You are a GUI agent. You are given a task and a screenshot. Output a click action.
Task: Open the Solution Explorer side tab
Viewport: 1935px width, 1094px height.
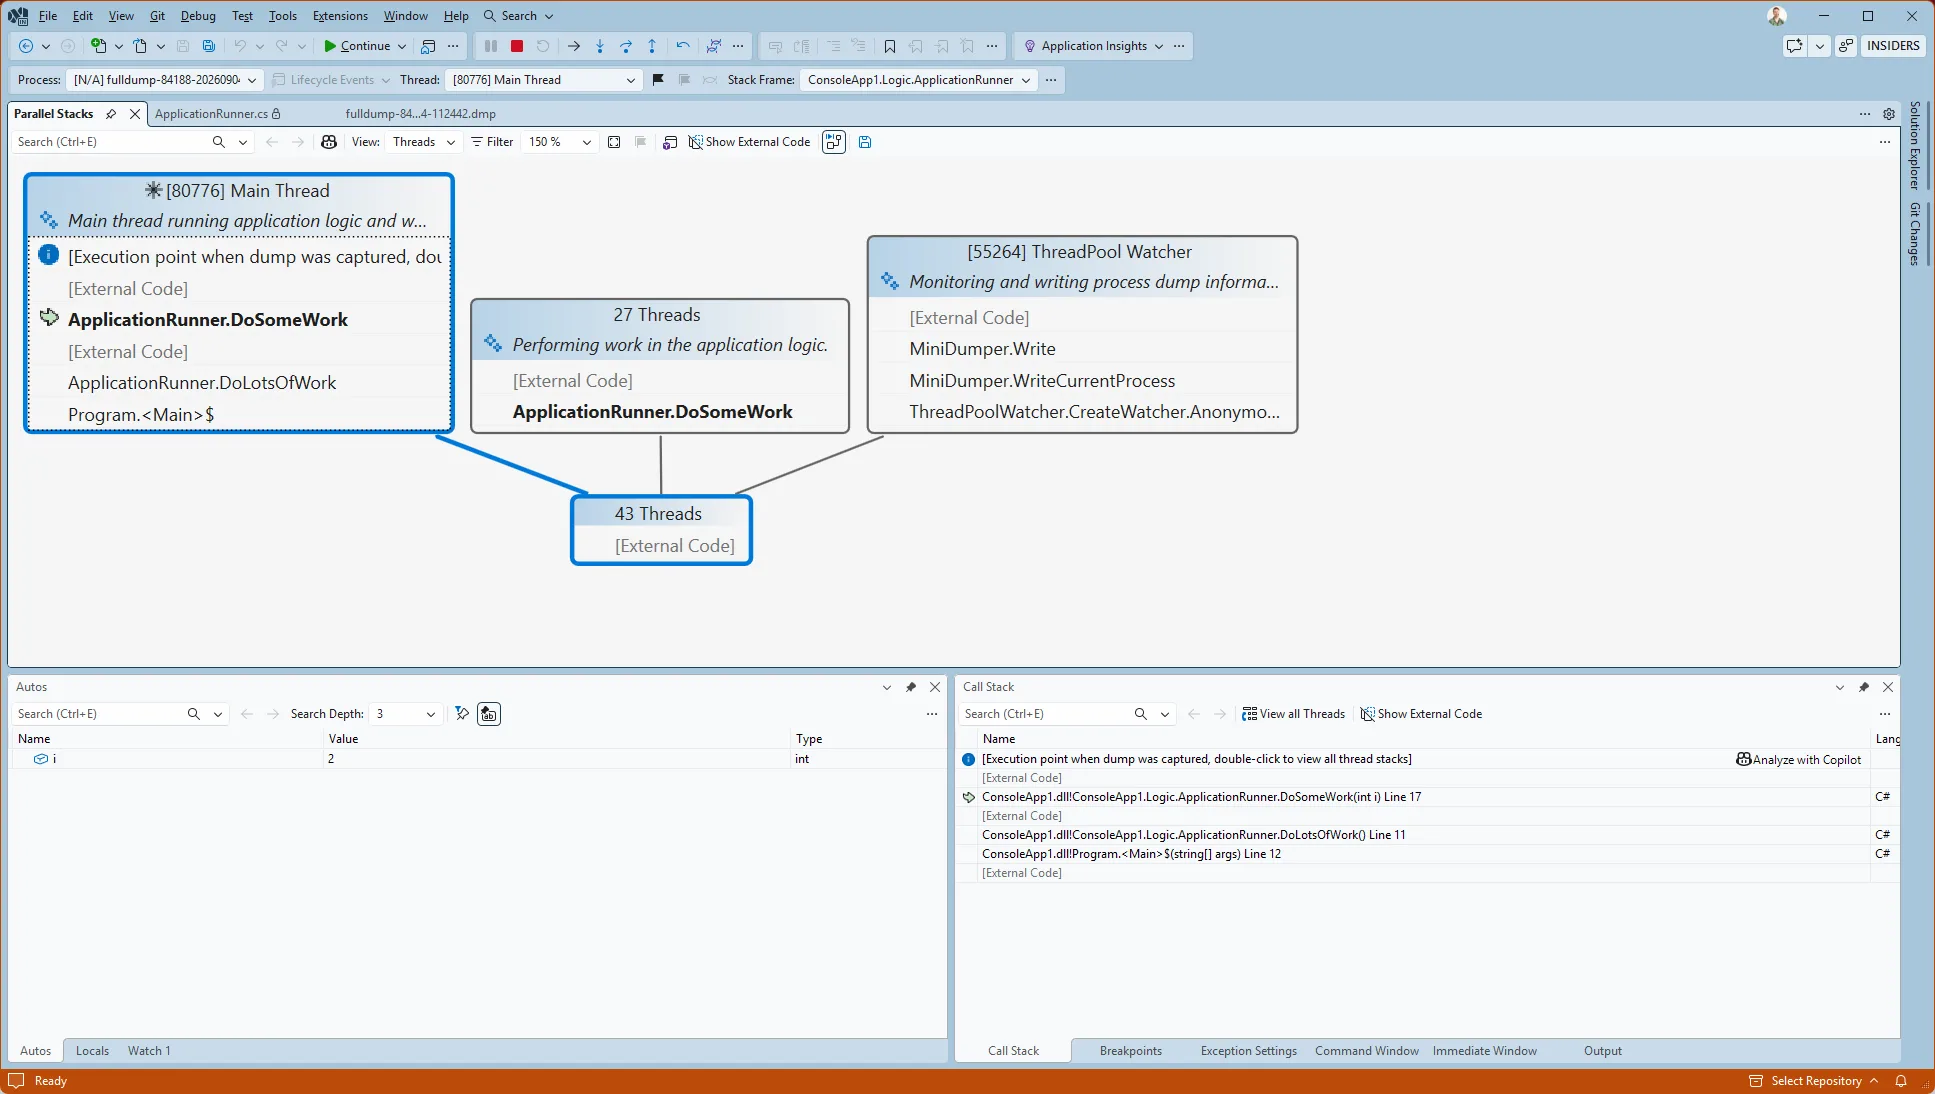pos(1915,145)
